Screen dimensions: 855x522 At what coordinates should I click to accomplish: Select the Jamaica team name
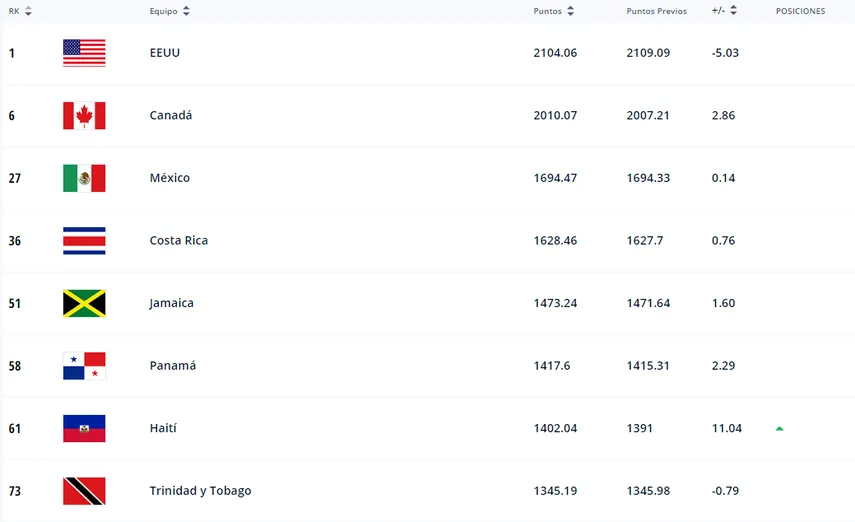pyautogui.click(x=171, y=303)
